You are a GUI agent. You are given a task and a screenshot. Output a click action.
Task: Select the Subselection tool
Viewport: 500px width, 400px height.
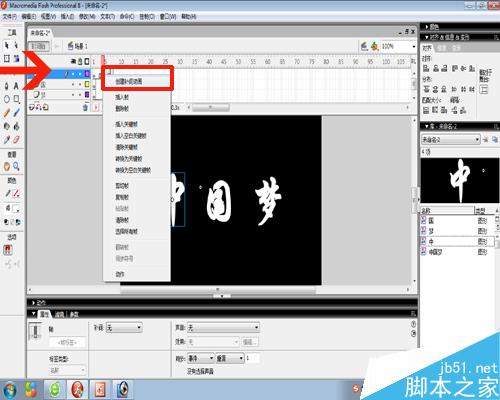(x=16, y=45)
